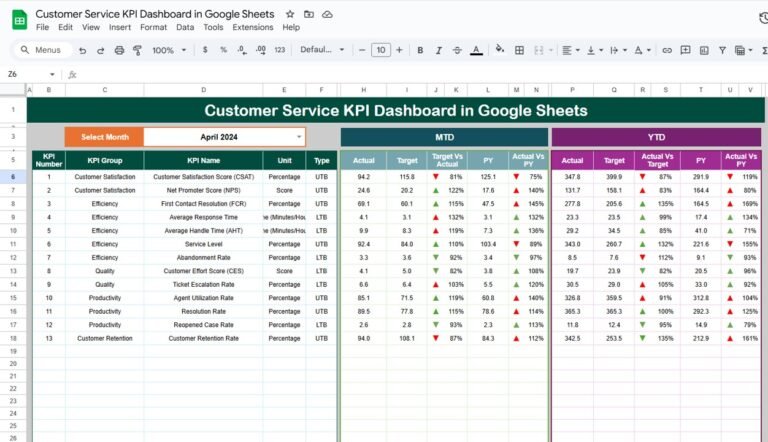
Task: Click the Select All corner box
Action: [x=13, y=90]
